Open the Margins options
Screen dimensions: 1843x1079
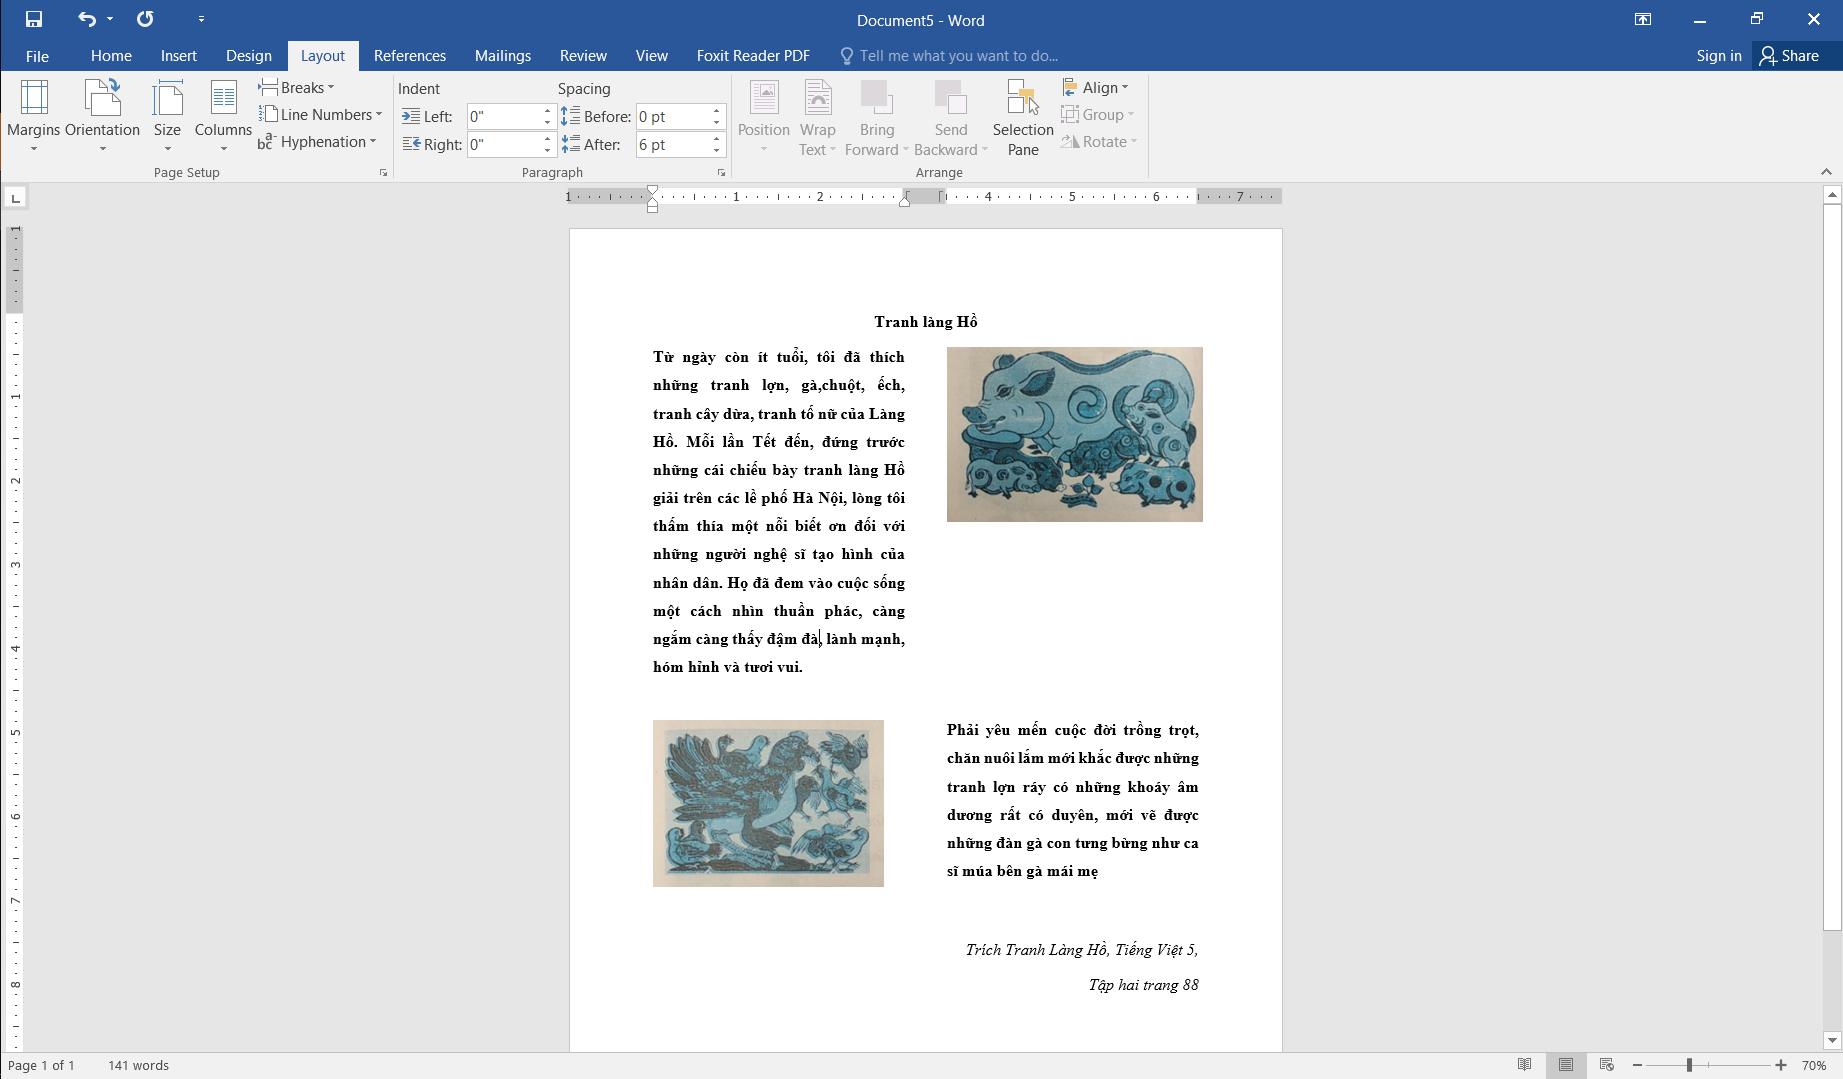click(x=33, y=115)
